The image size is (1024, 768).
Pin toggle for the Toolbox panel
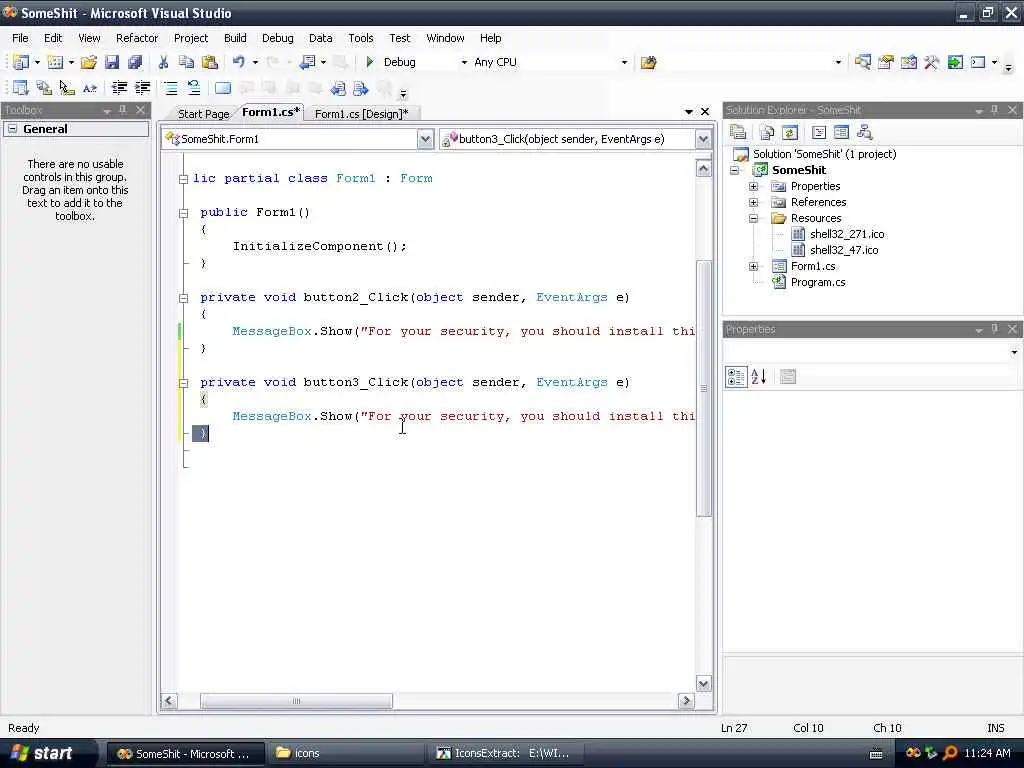tap(122, 110)
